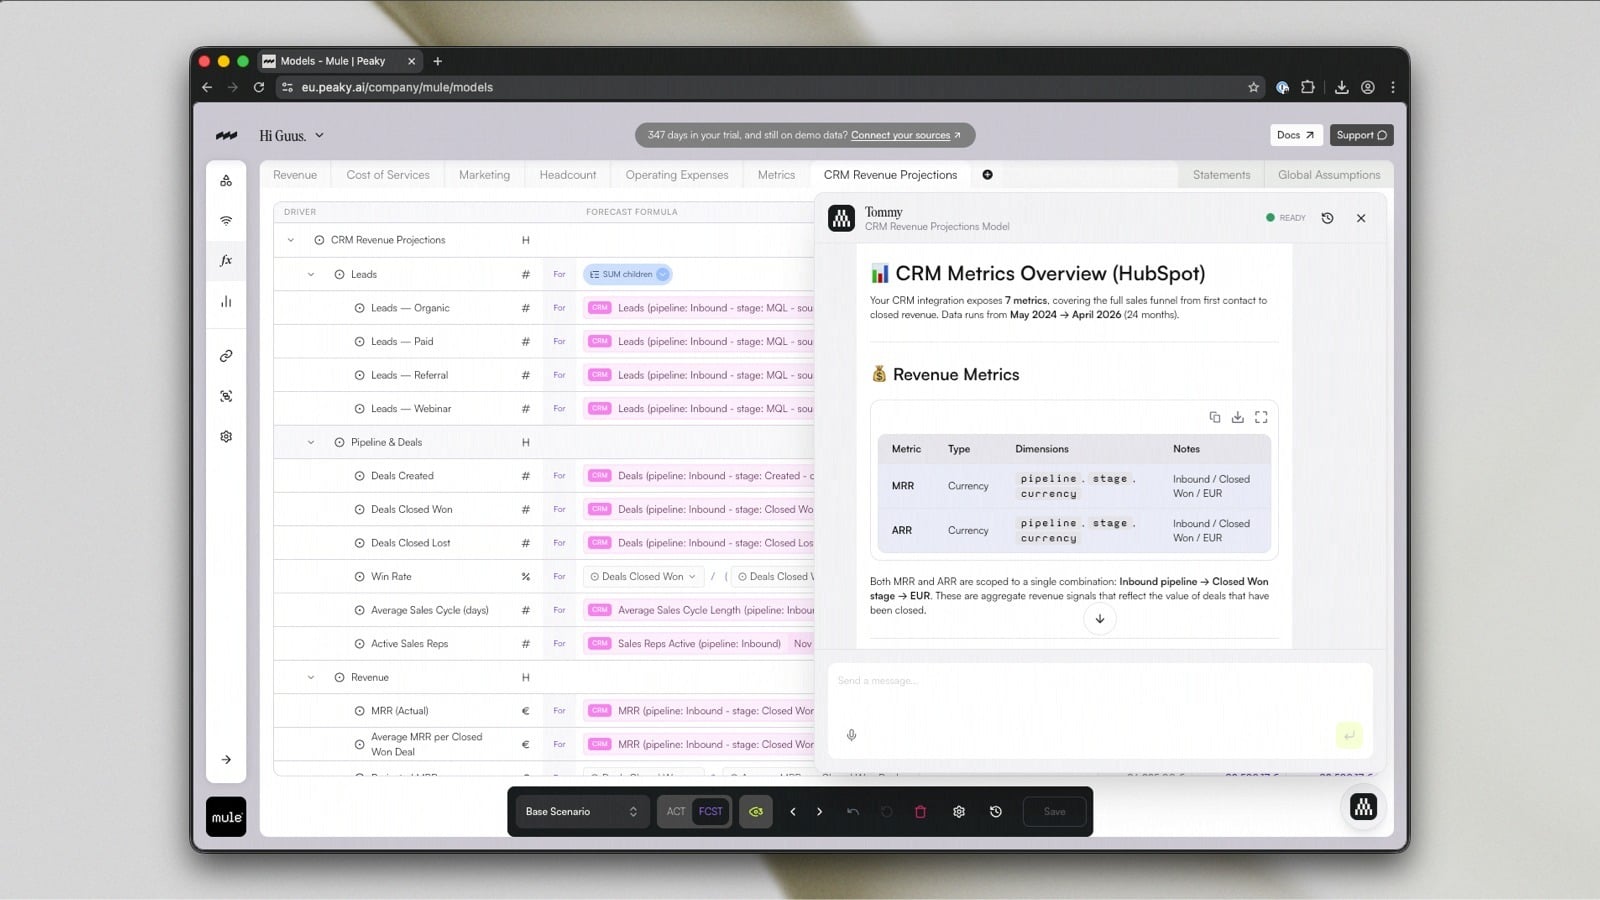Switch to the Revenue tab
1600x900 pixels.
click(x=295, y=175)
